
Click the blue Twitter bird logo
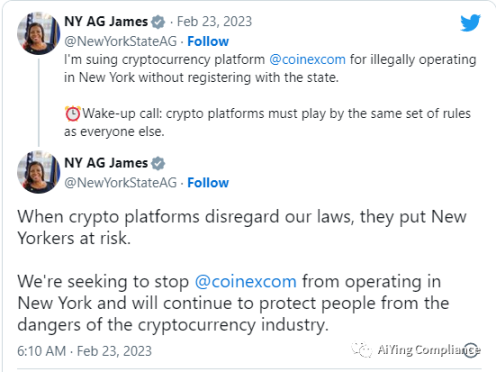(x=470, y=23)
